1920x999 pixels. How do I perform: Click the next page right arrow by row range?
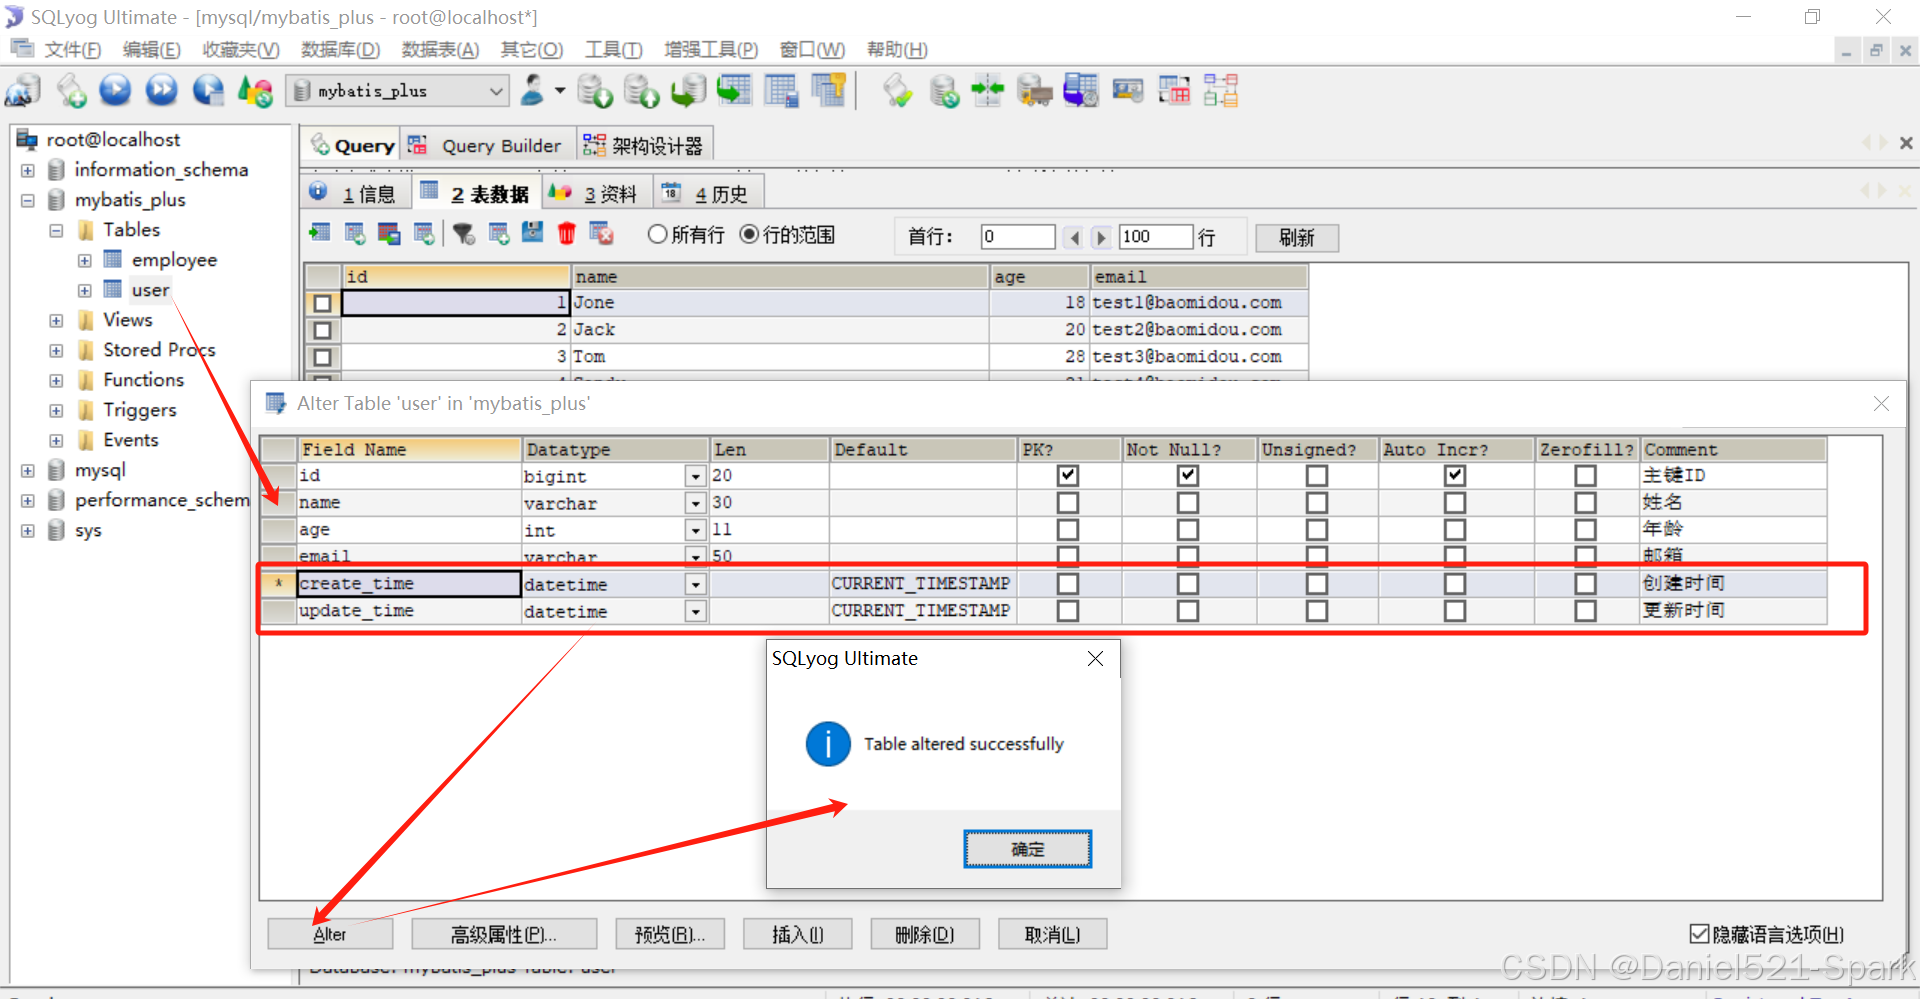pos(1101,237)
